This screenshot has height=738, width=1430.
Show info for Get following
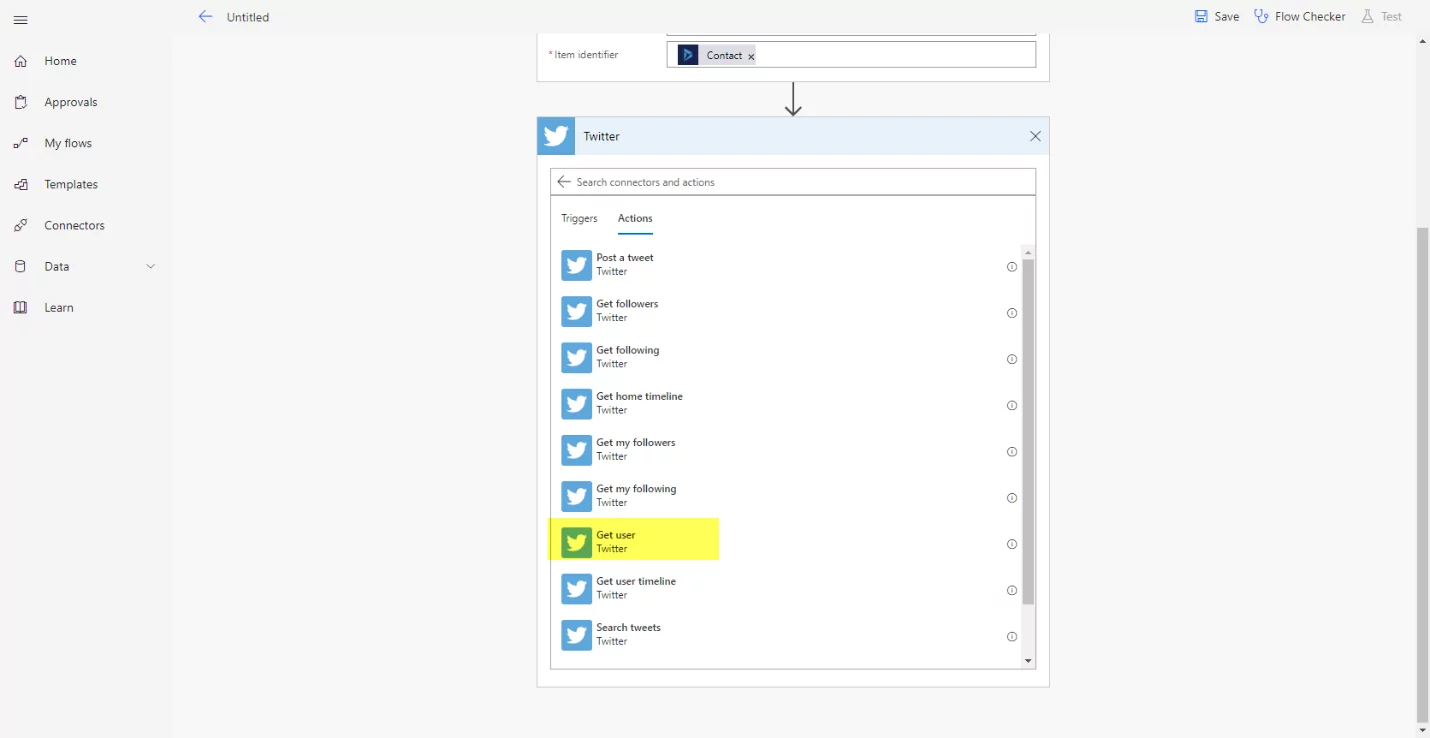[x=1012, y=359]
